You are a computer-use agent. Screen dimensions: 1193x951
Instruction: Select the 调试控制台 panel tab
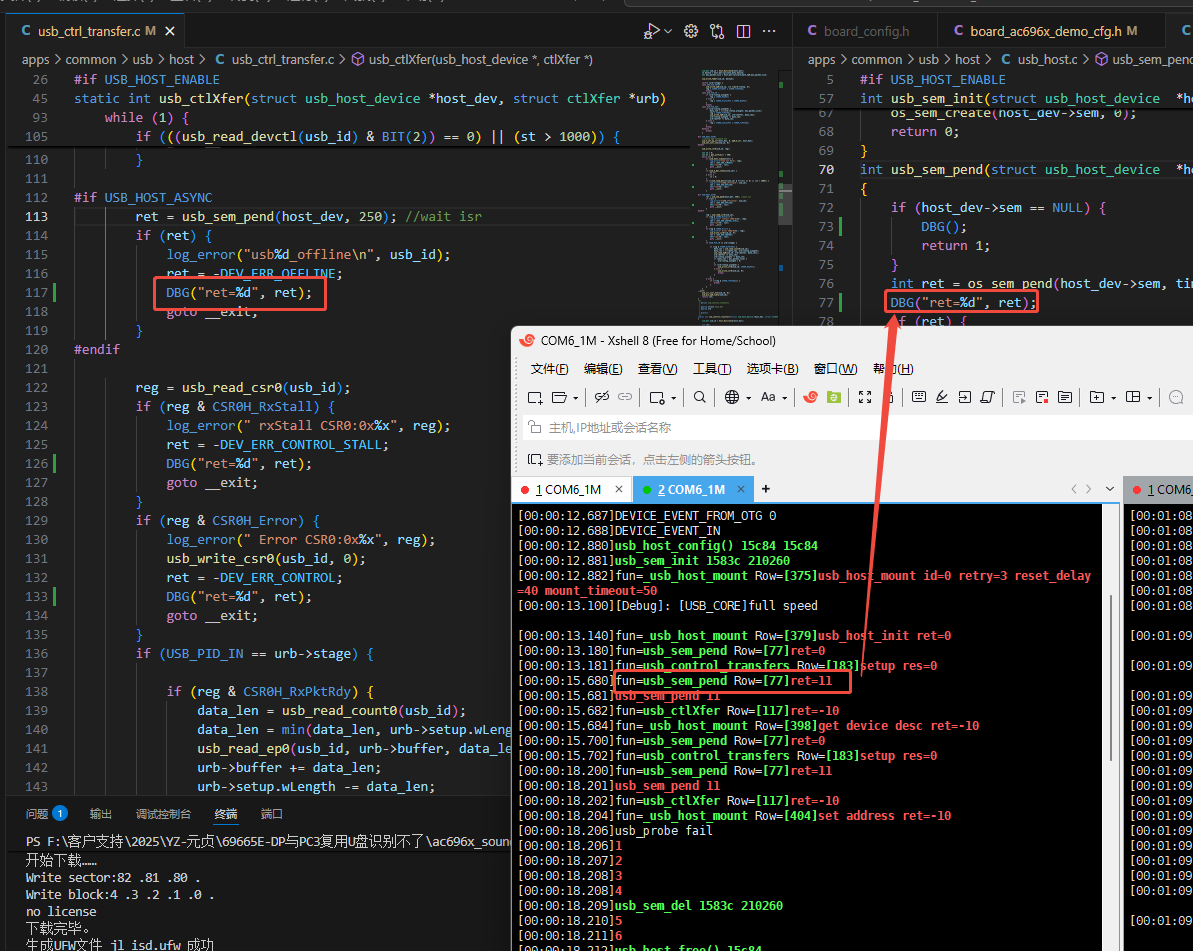pos(163,814)
